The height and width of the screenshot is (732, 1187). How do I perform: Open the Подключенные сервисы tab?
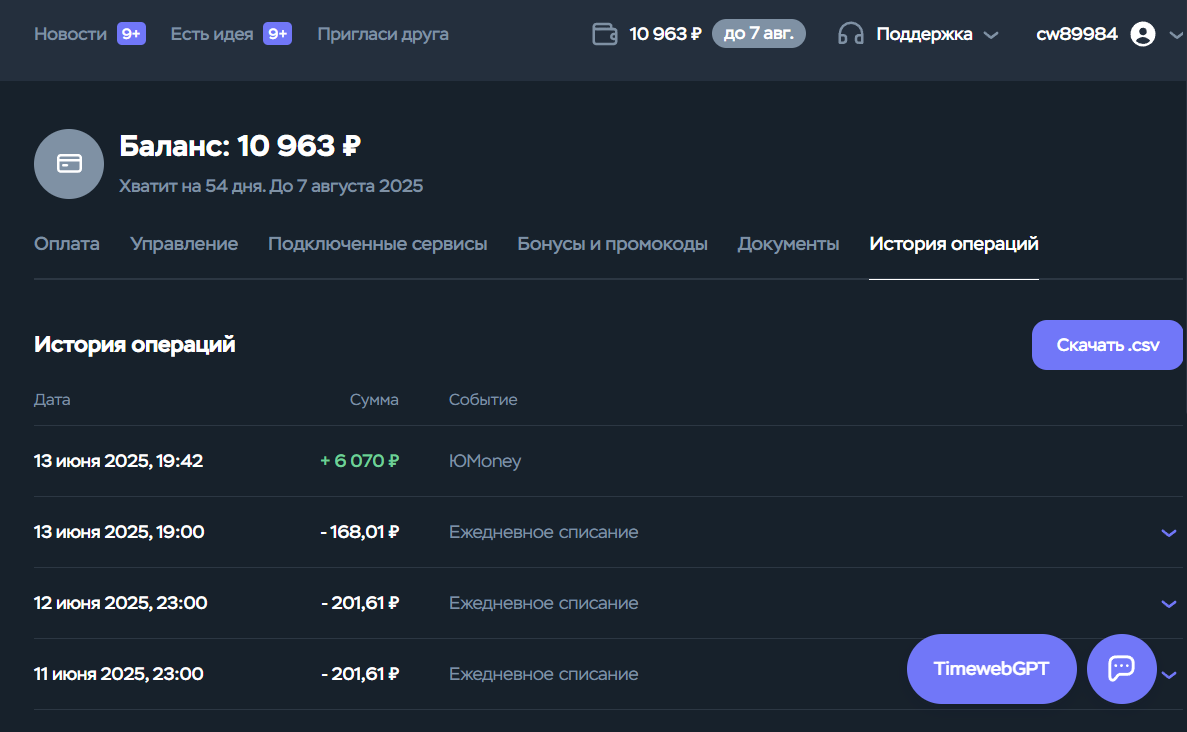[x=378, y=244]
